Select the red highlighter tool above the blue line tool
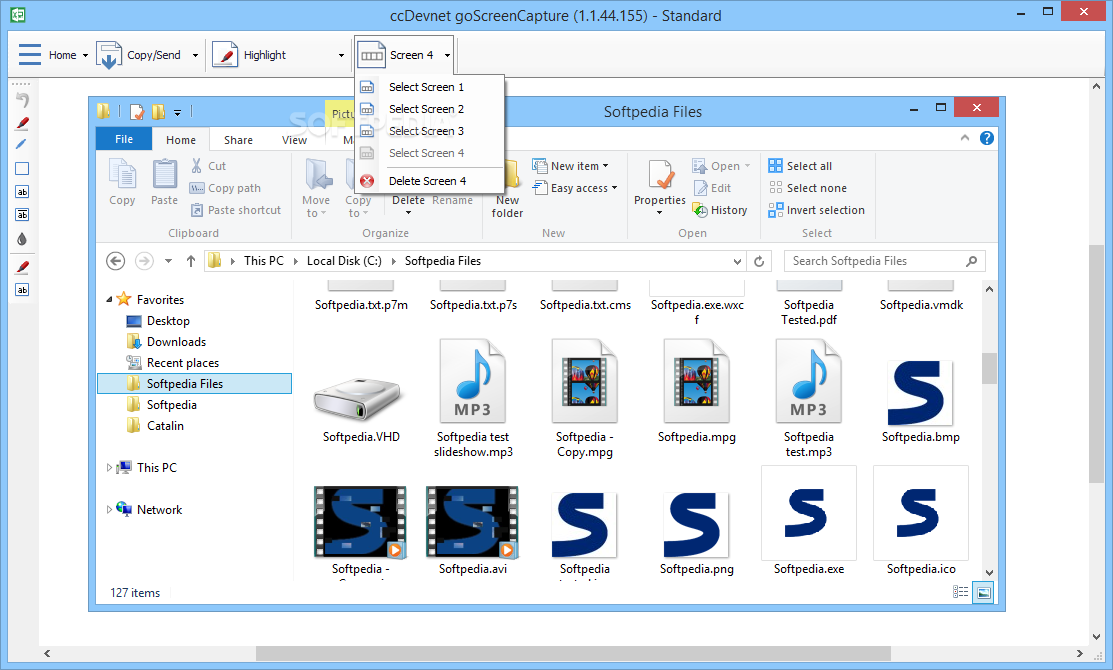Screen dimensions: 1113x670 pos(22,123)
